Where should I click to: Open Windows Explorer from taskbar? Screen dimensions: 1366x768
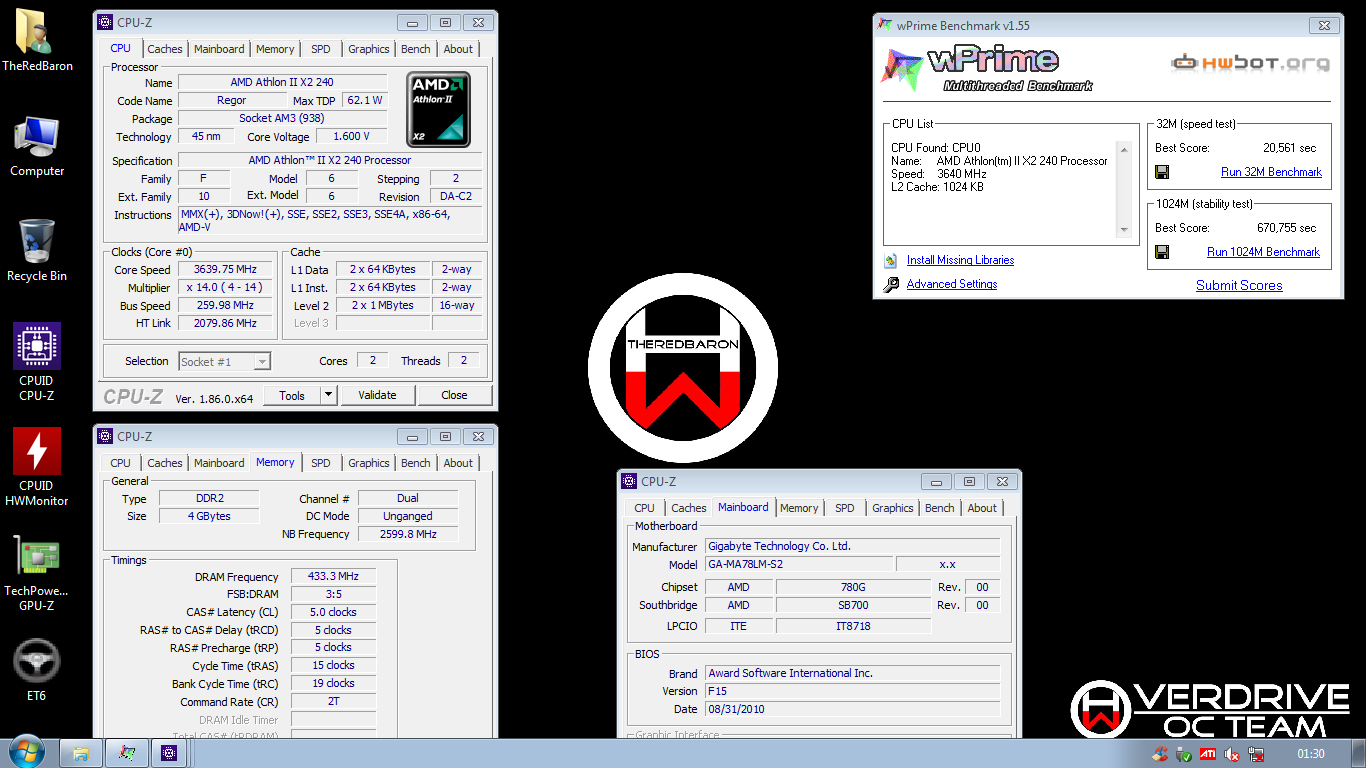tap(81, 753)
